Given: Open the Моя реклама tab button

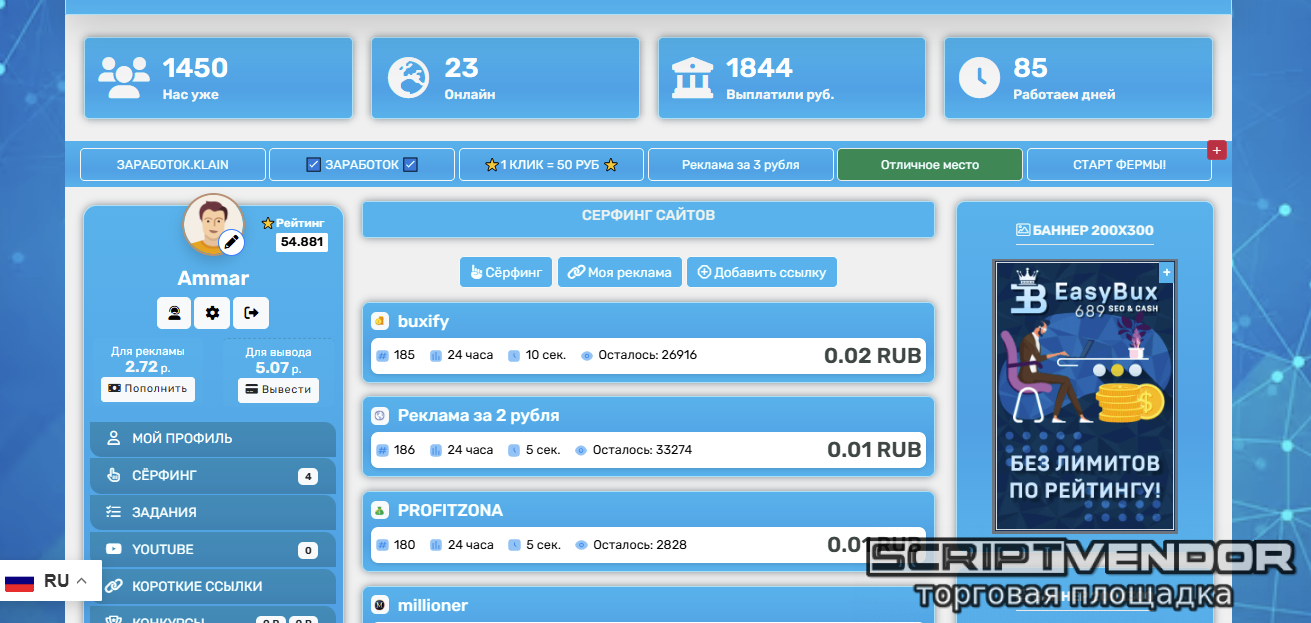Looking at the screenshot, I should 620,272.
